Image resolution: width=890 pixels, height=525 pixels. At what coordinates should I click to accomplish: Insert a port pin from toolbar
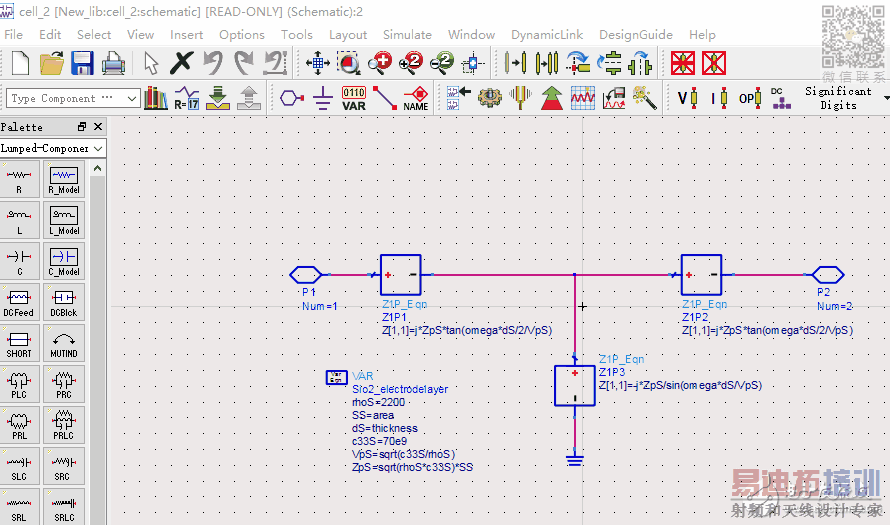click(292, 98)
